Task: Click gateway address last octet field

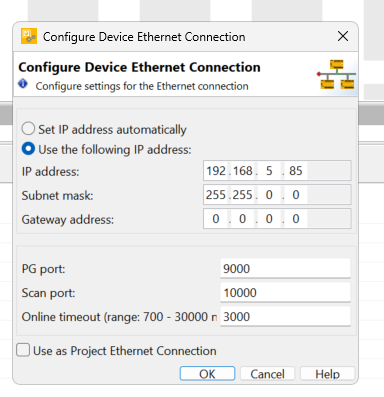Action: 296,219
